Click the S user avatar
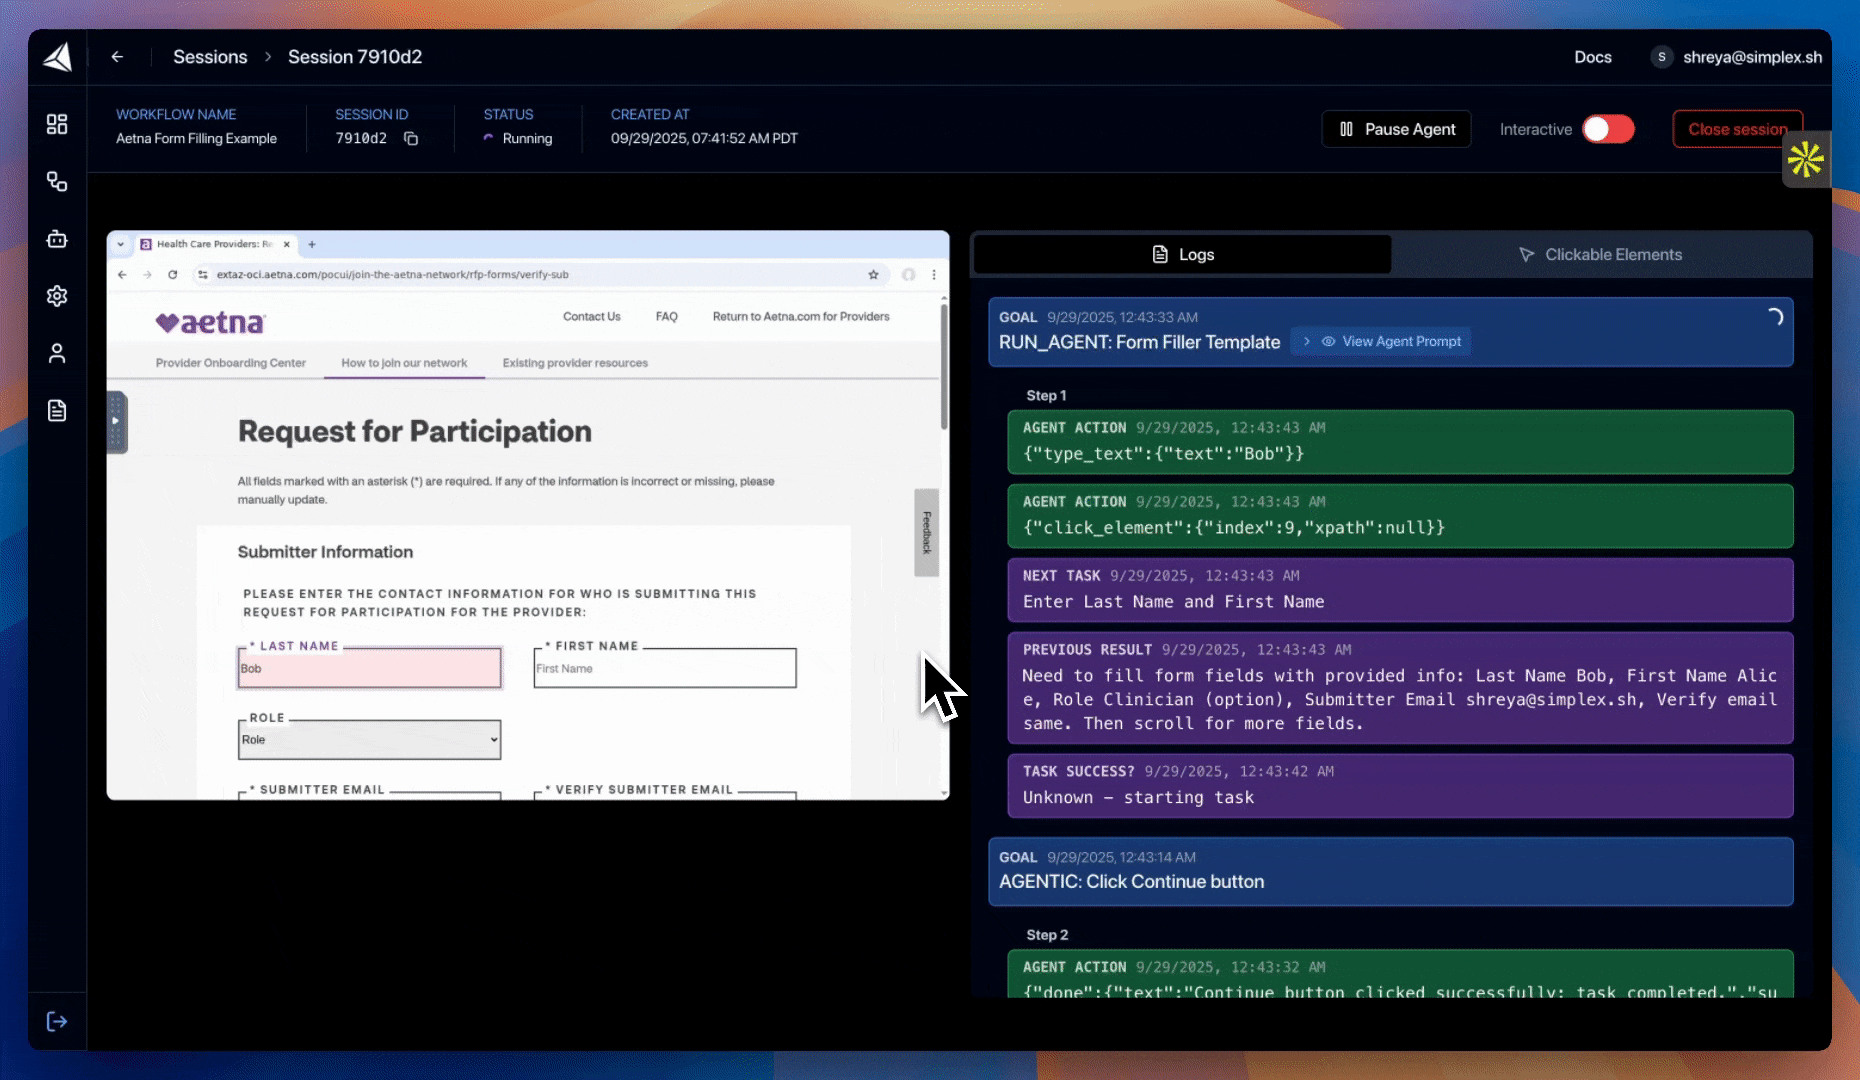 [1661, 57]
